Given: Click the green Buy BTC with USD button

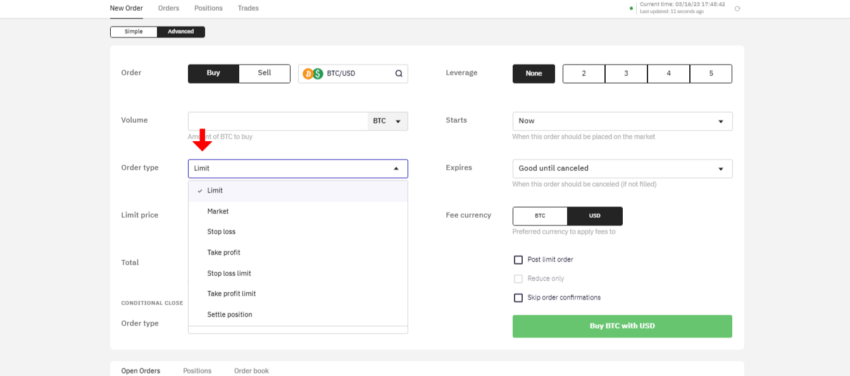Looking at the screenshot, I should tap(622, 326).
